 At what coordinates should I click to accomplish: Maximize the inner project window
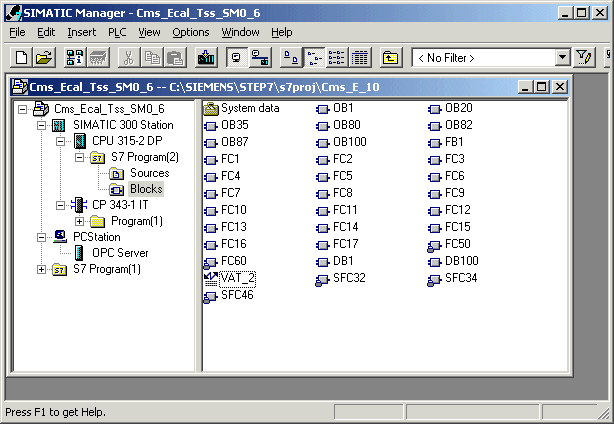pyautogui.click(x=542, y=87)
